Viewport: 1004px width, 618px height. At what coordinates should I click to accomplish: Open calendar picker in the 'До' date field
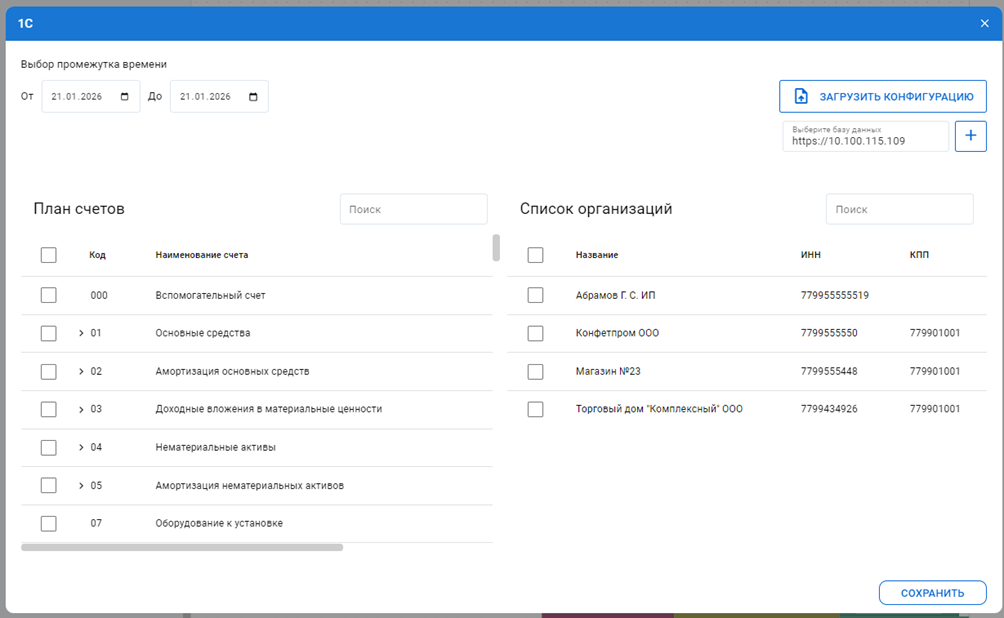point(253,97)
